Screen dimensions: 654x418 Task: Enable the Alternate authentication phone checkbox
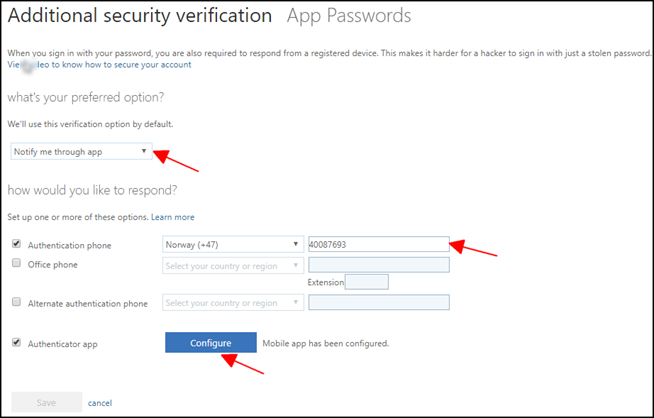(x=16, y=302)
